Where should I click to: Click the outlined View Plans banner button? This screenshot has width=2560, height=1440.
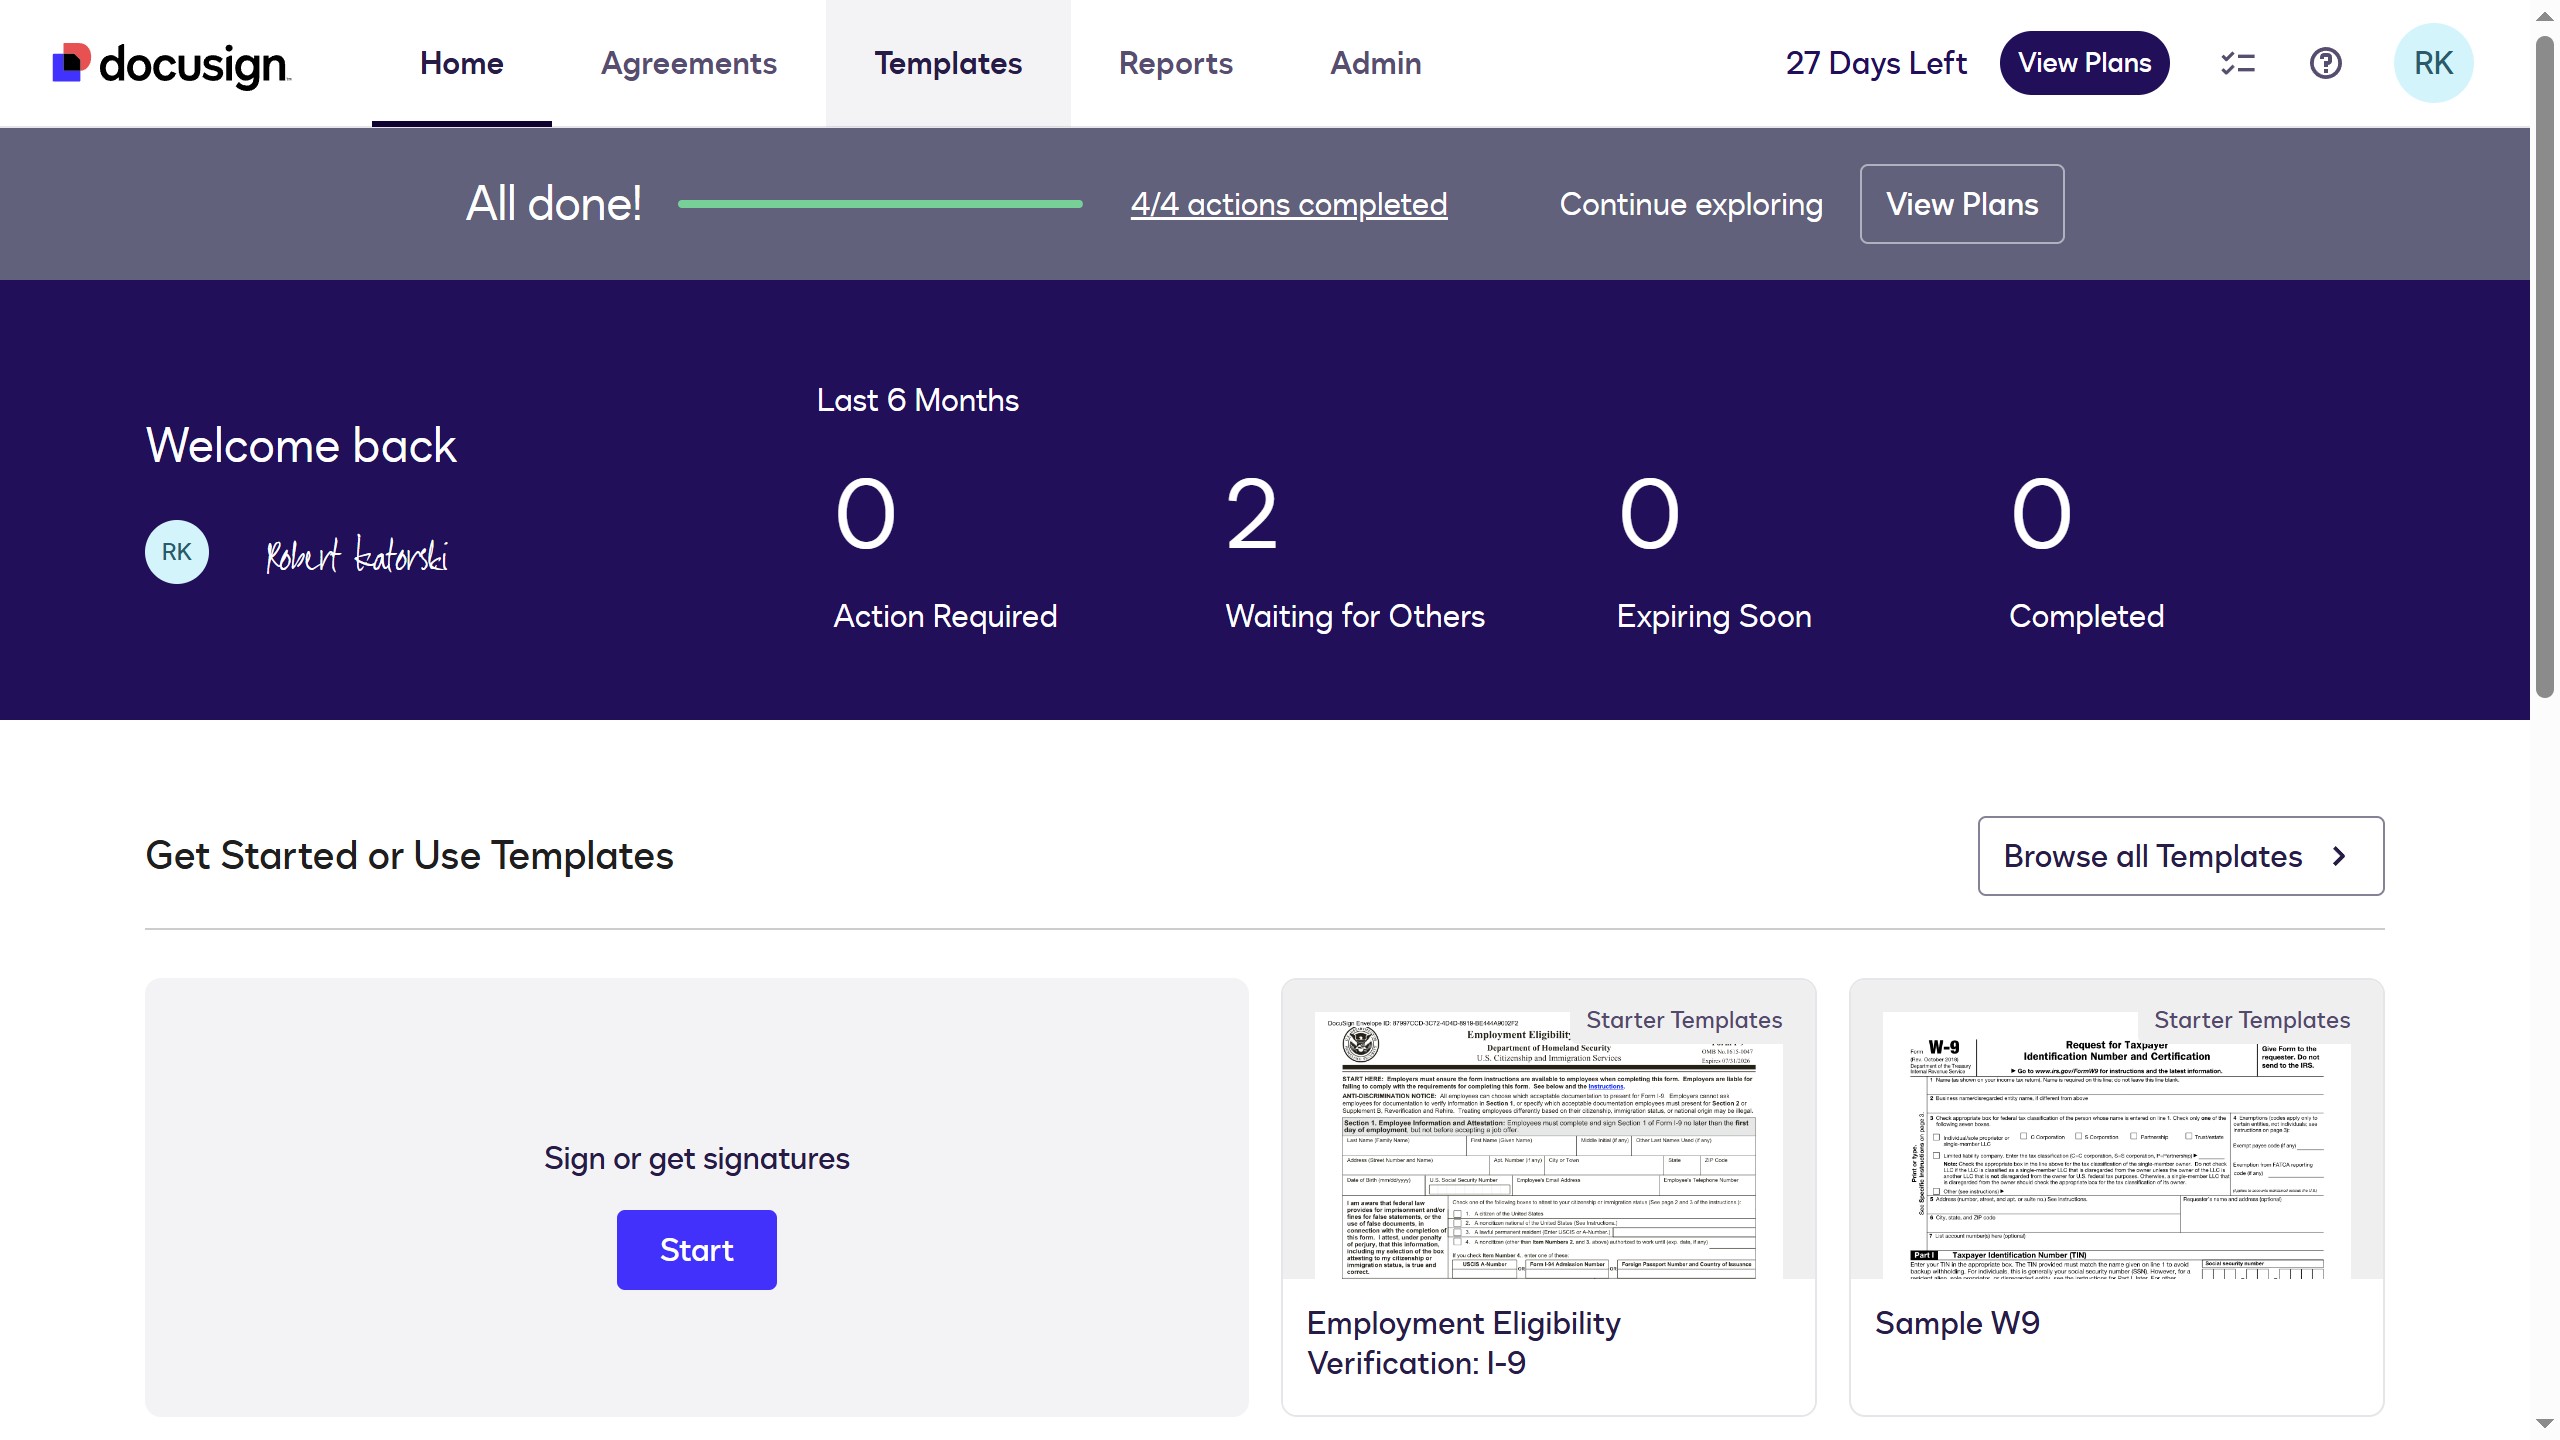click(x=1962, y=204)
